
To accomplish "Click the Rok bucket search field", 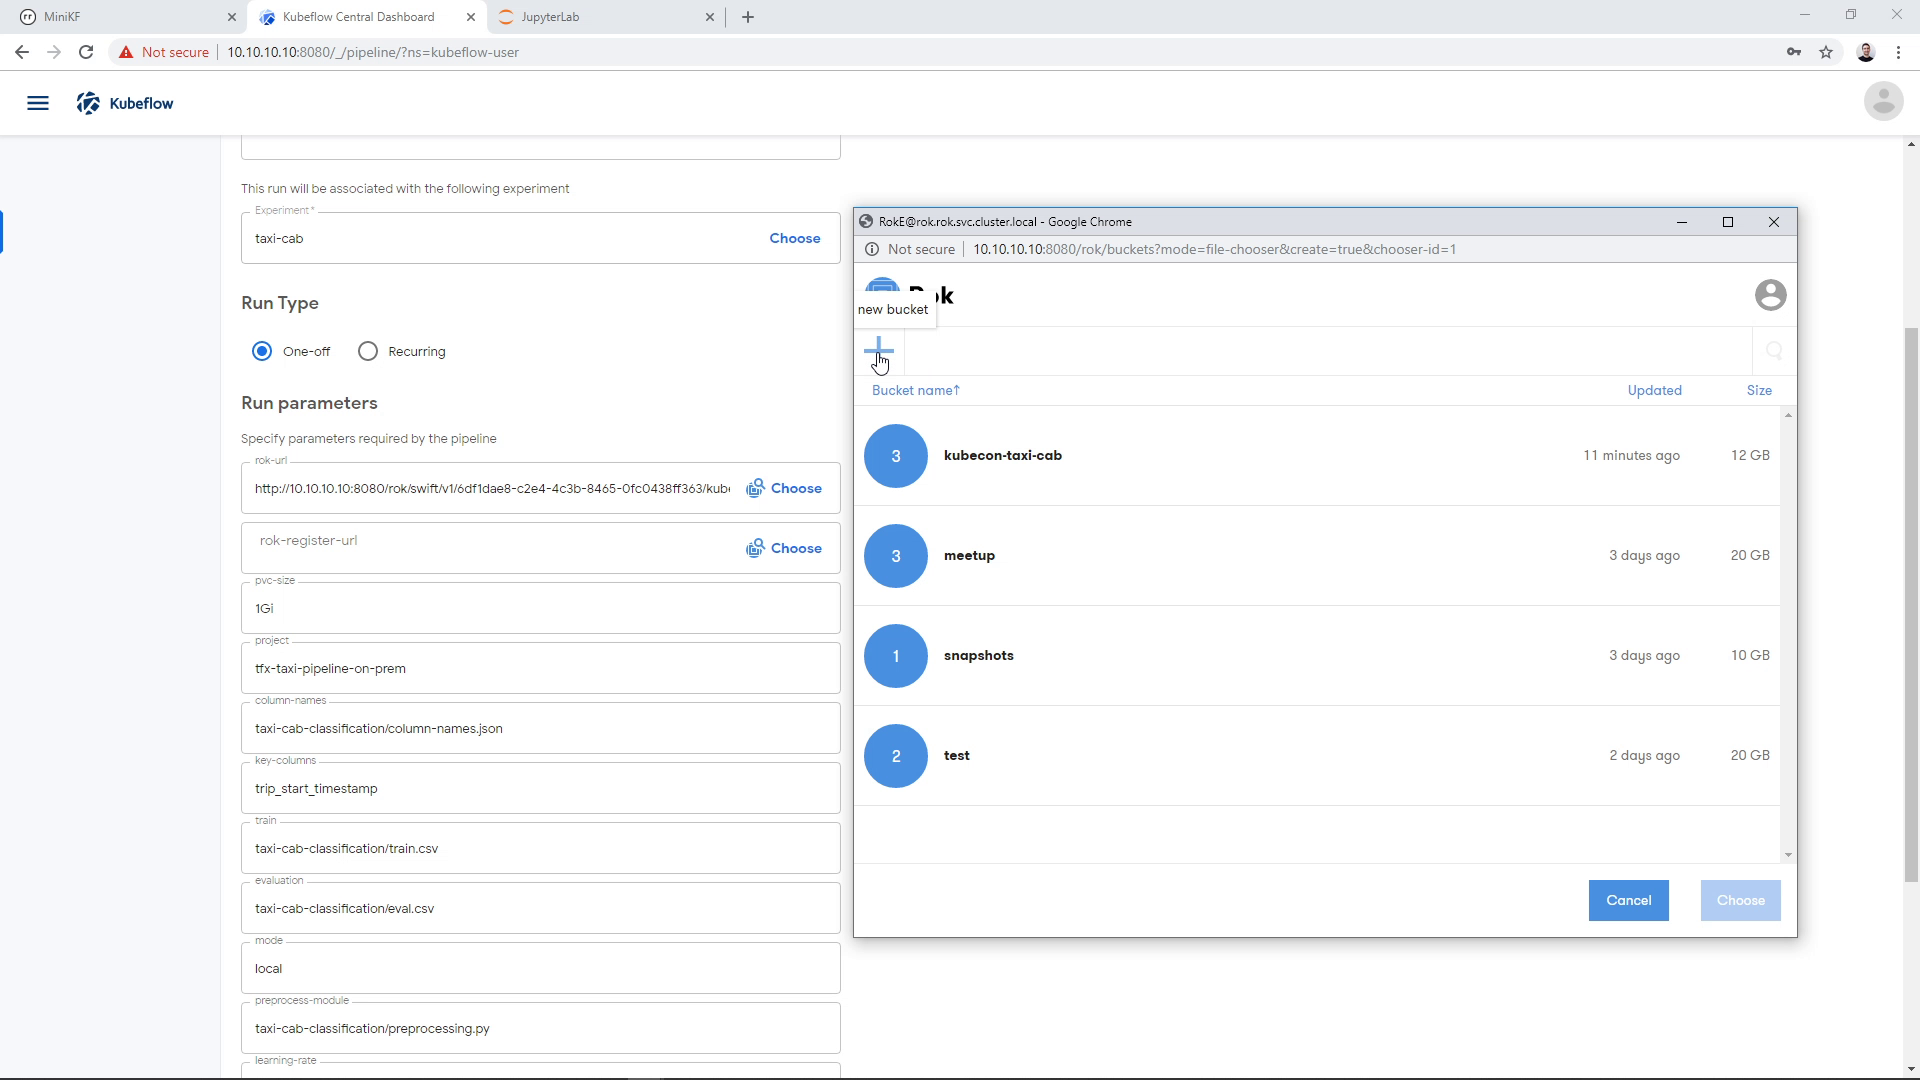I will [1328, 351].
